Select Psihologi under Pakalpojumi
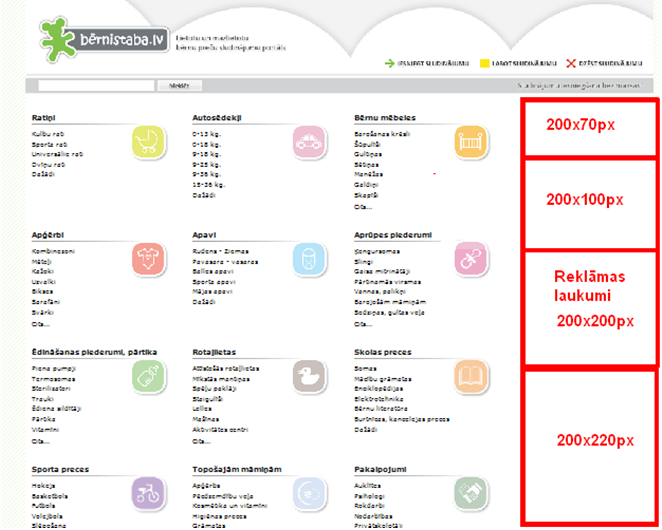The image size is (662, 530). [x=369, y=496]
